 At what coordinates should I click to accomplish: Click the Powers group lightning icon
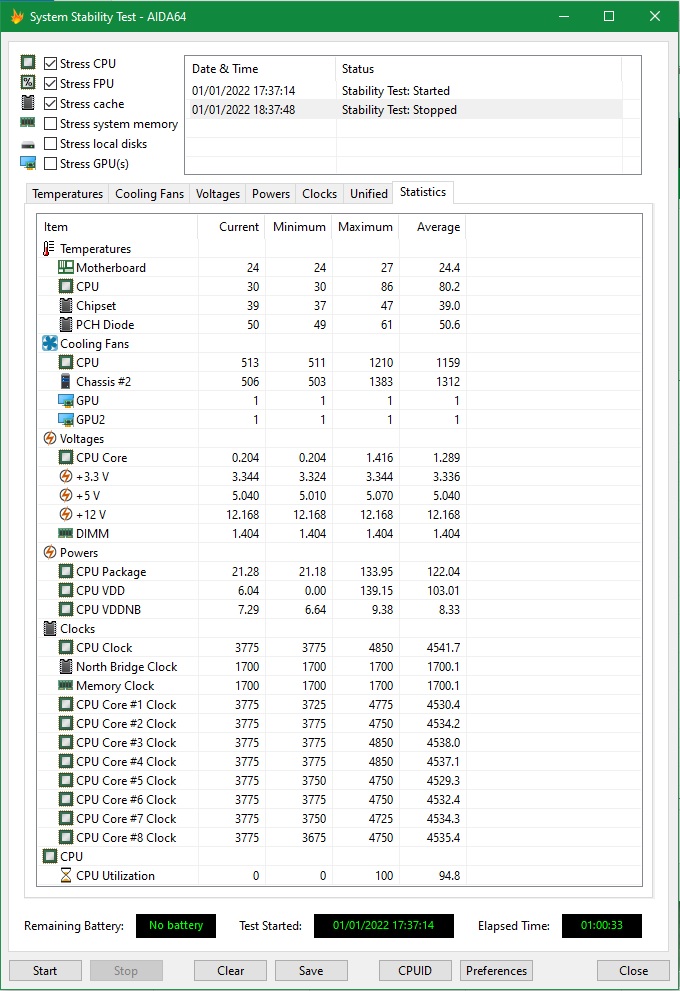point(49,552)
